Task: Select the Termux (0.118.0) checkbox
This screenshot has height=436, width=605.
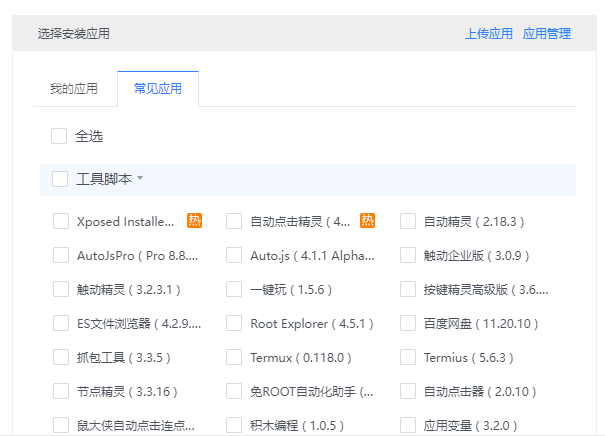Action: click(x=234, y=357)
